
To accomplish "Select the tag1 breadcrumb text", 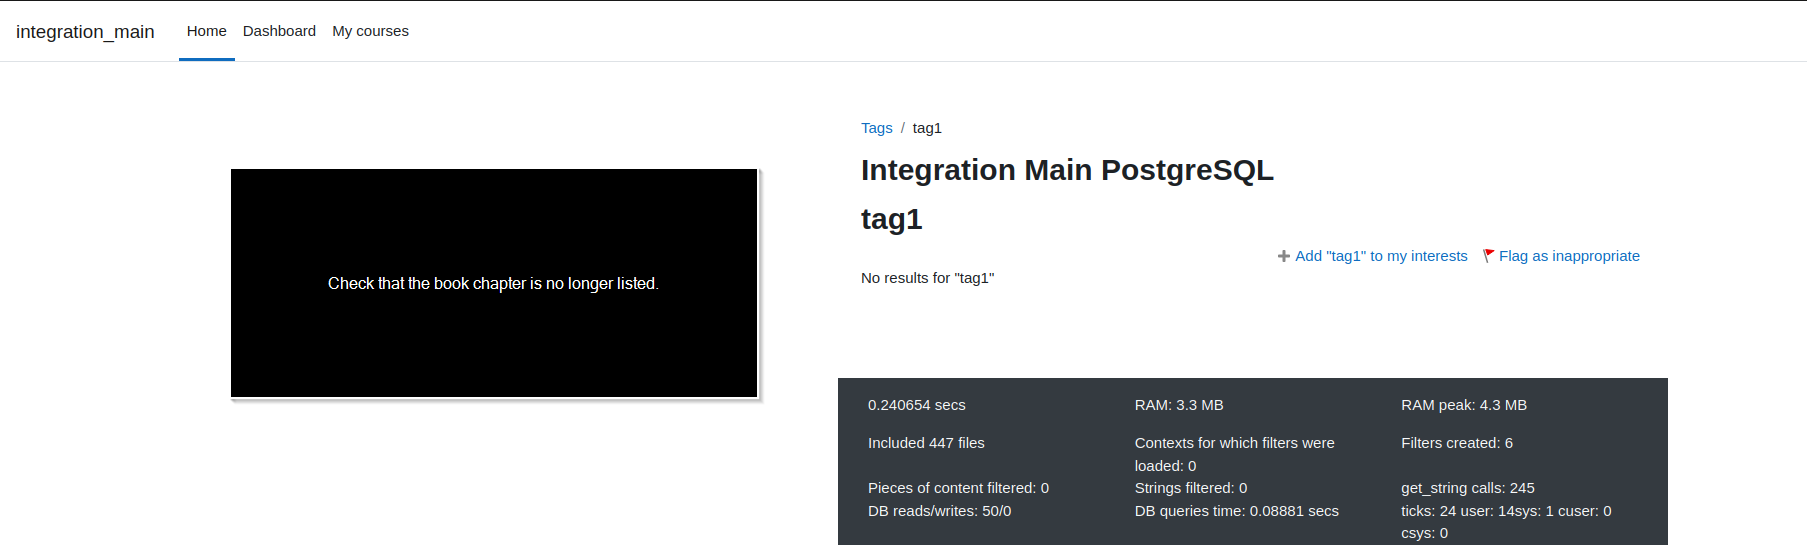I will (x=927, y=128).
